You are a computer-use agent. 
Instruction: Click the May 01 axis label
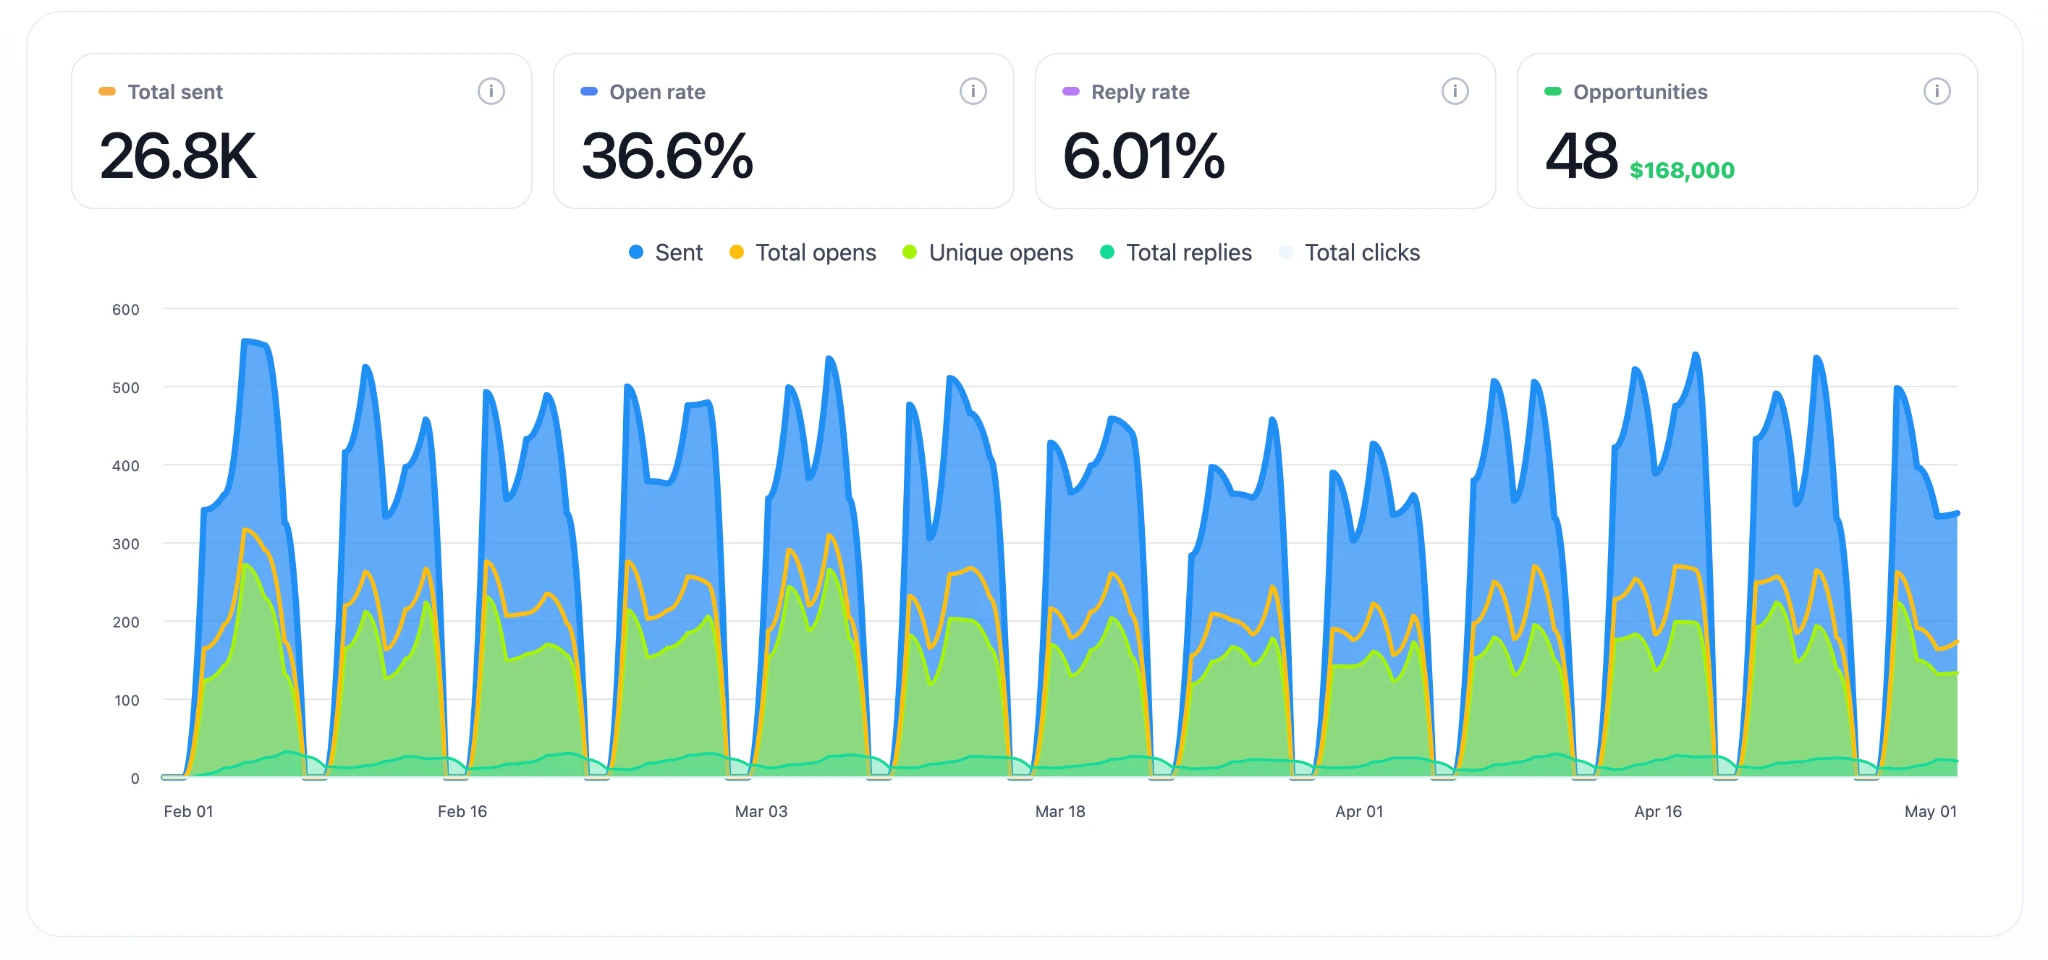[1930, 811]
